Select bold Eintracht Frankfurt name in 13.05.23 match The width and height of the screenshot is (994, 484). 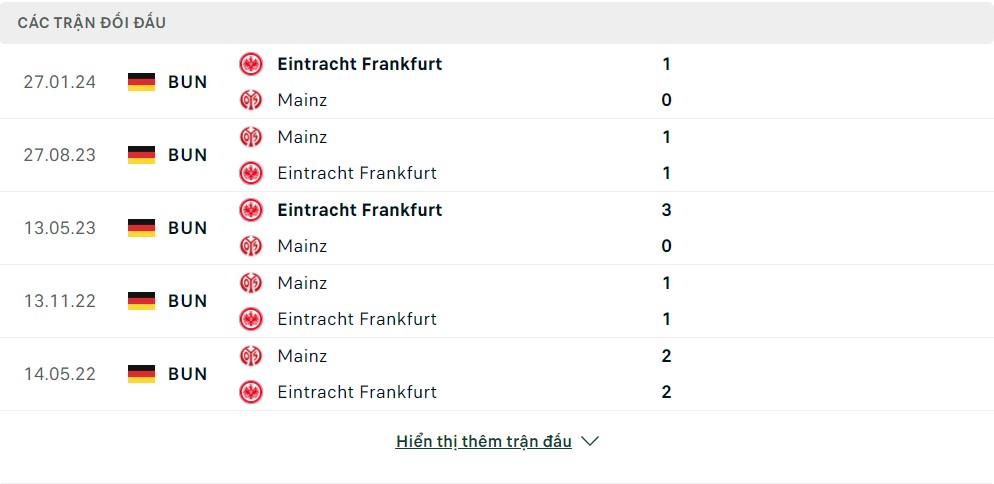point(359,210)
